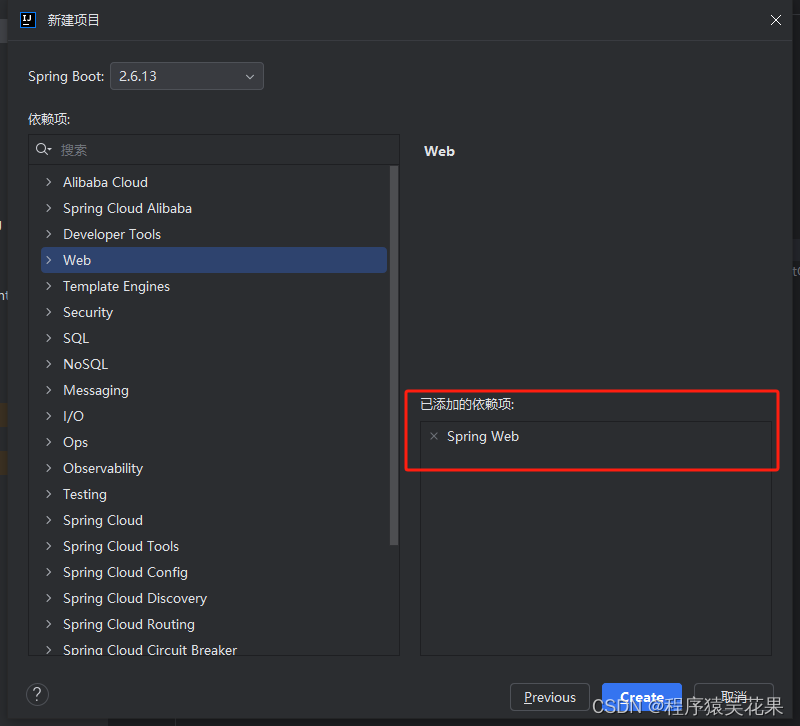Remove Spring Web using its × icon
This screenshot has width=800, height=726.
click(x=433, y=436)
